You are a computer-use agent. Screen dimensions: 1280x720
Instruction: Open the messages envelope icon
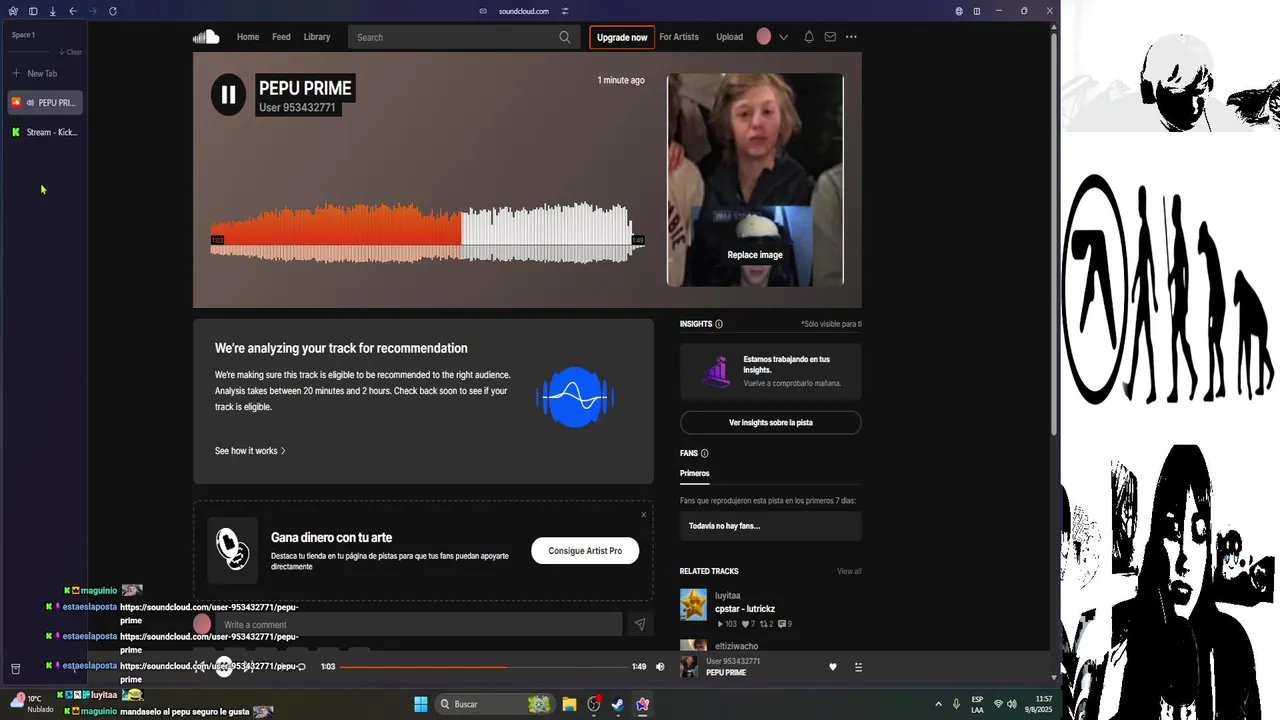(x=830, y=37)
